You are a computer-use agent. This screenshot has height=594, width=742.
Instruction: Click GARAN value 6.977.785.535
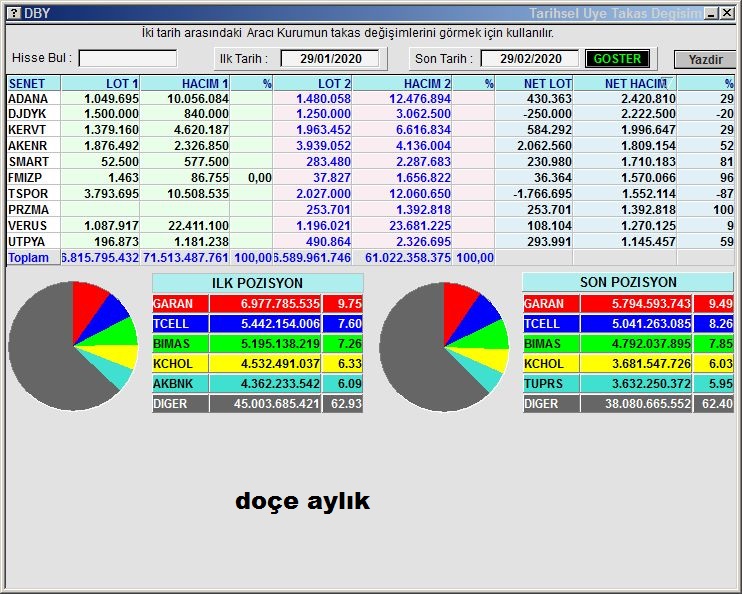[x=280, y=303]
